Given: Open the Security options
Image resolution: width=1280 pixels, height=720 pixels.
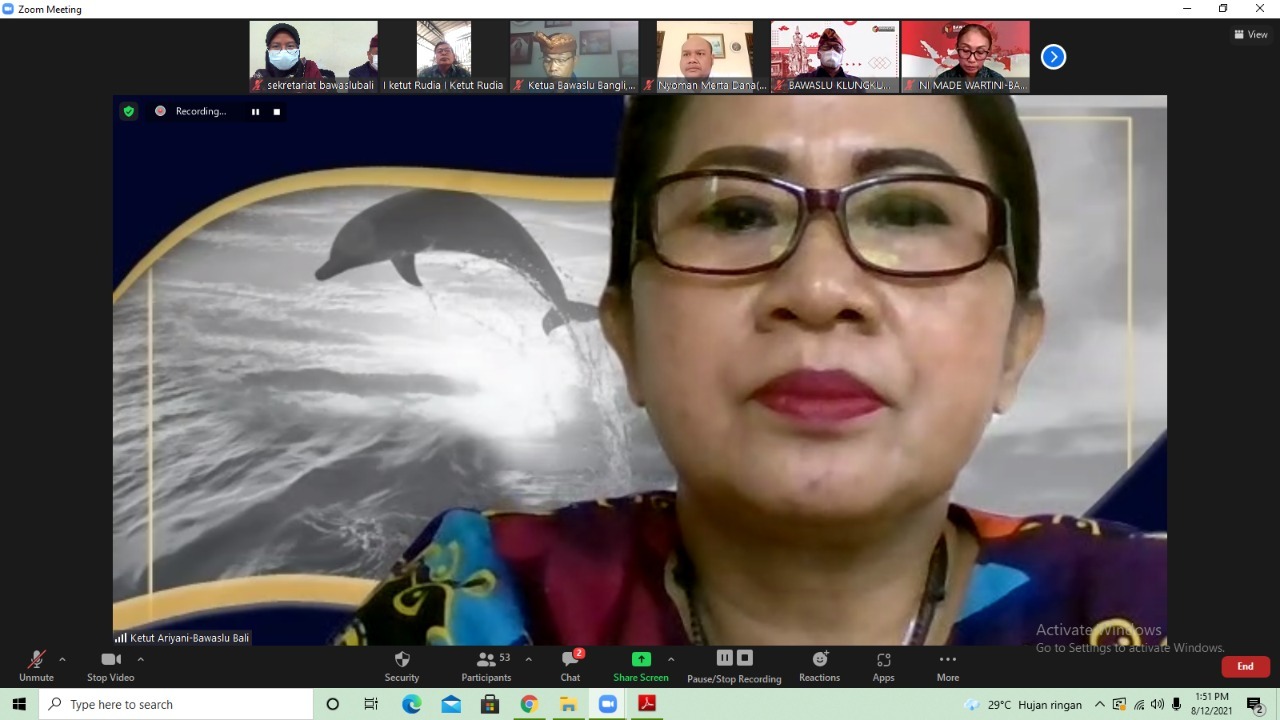Looking at the screenshot, I should [402, 666].
